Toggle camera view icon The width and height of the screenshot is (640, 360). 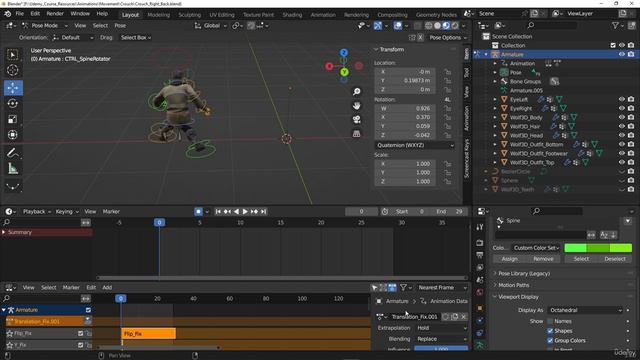[x=357, y=120]
